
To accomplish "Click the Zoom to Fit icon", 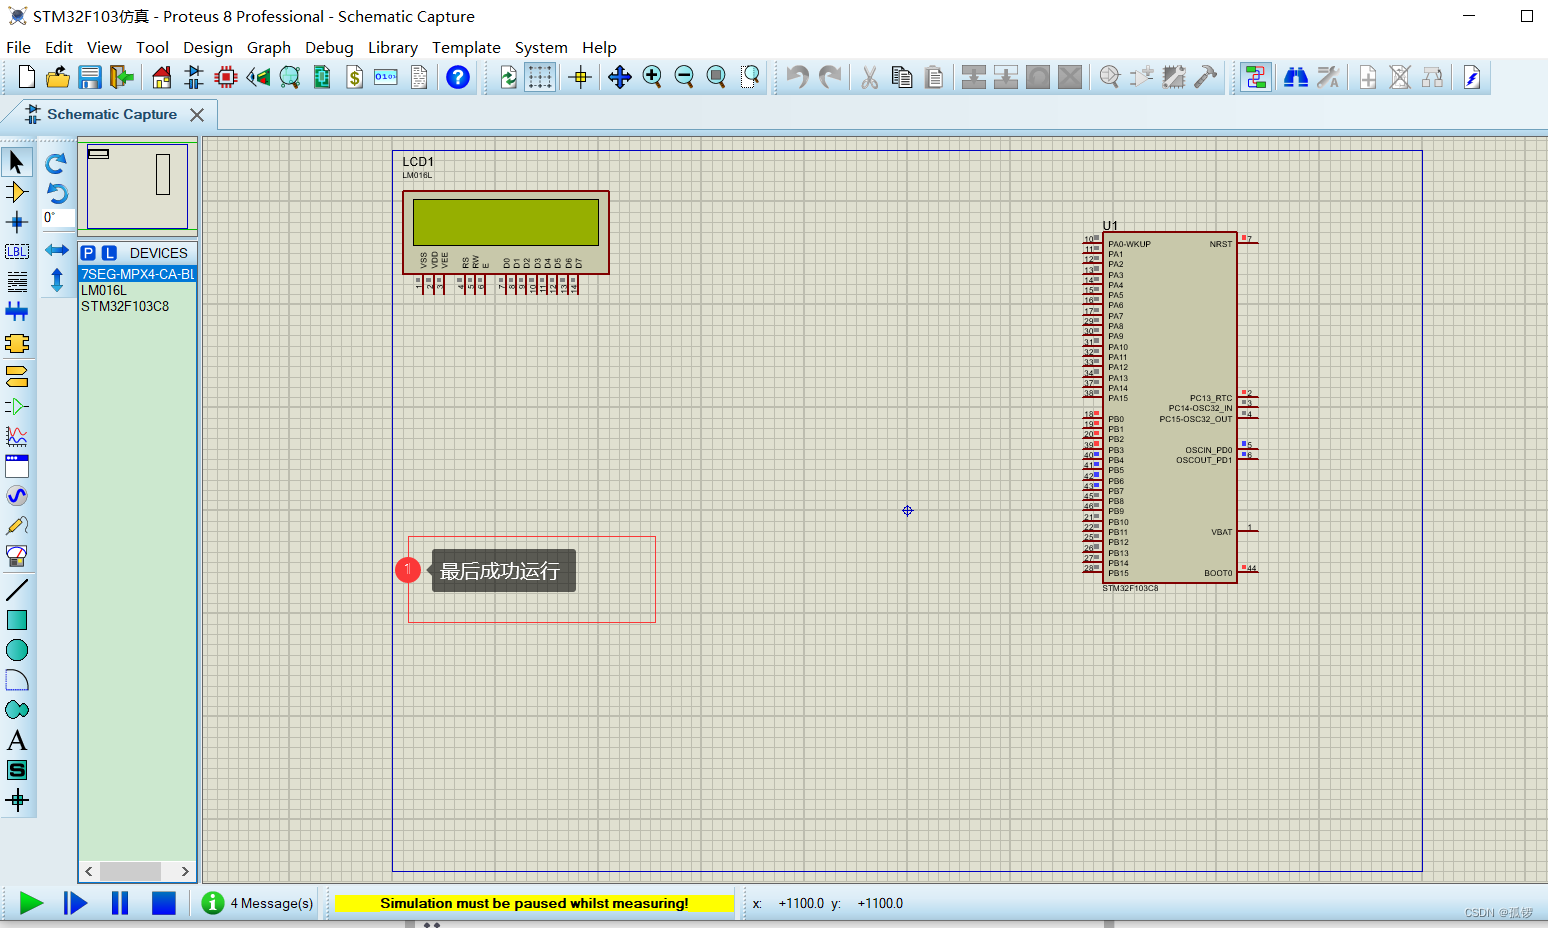I will tap(717, 77).
